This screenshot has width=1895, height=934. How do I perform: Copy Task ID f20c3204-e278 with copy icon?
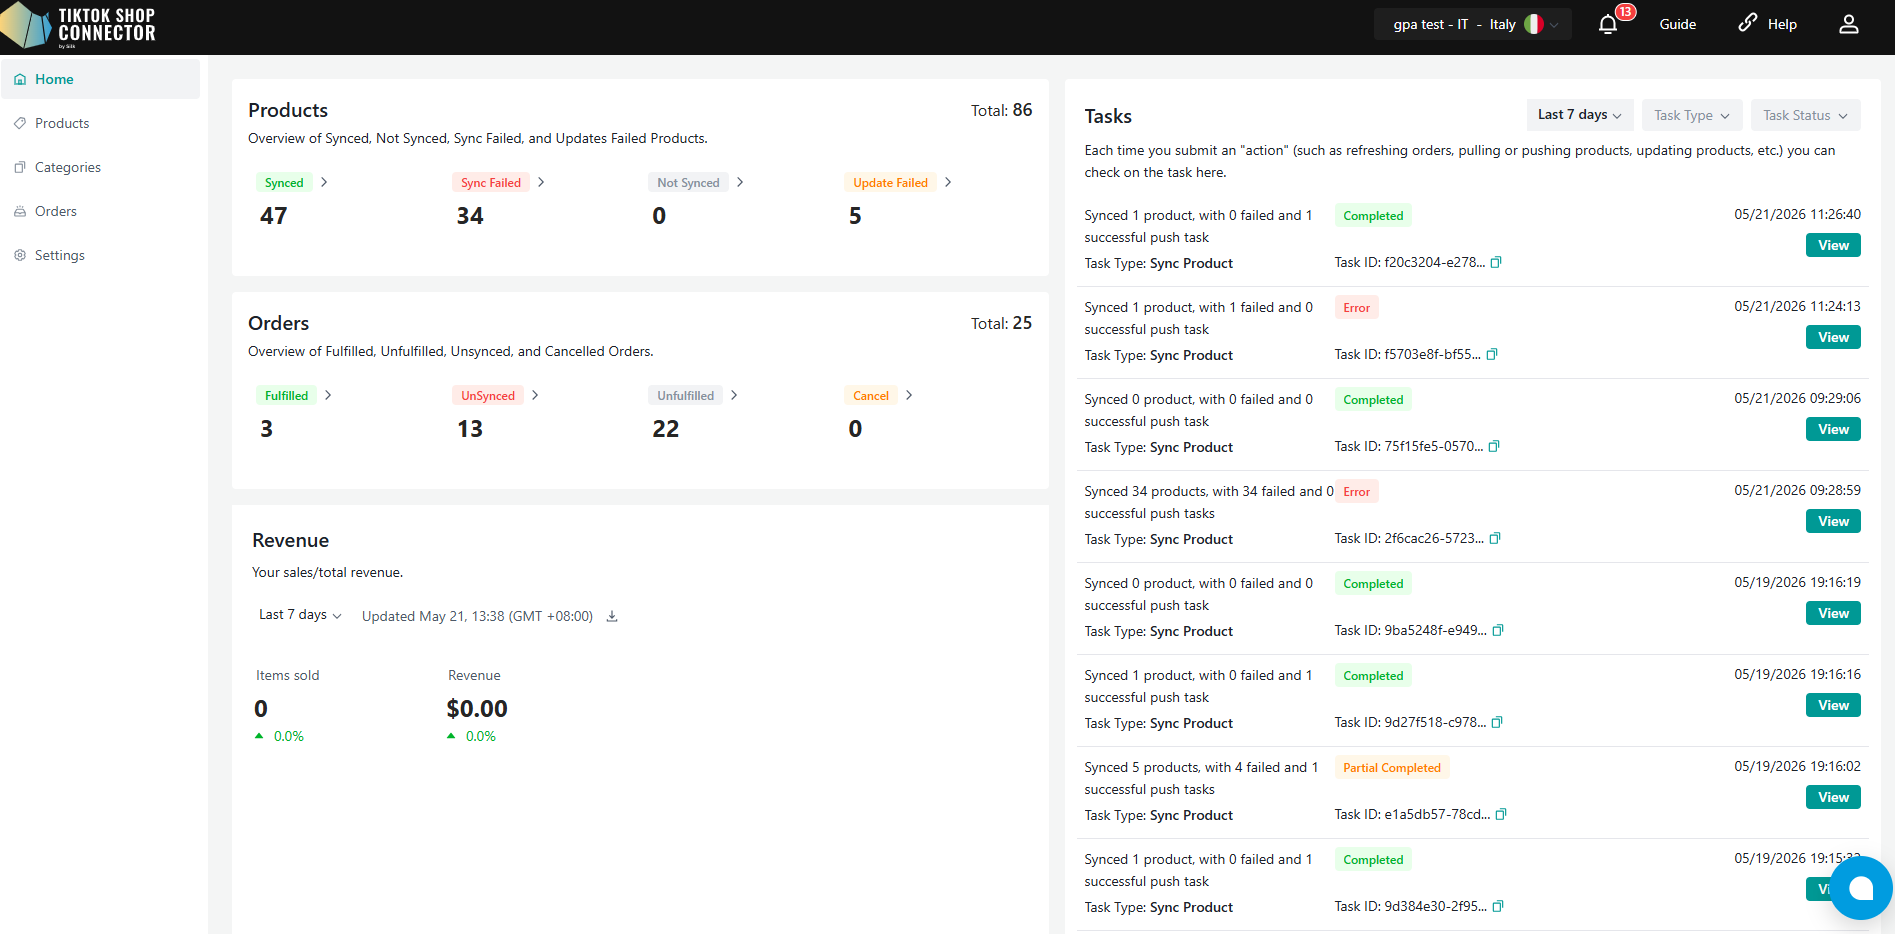click(1496, 262)
